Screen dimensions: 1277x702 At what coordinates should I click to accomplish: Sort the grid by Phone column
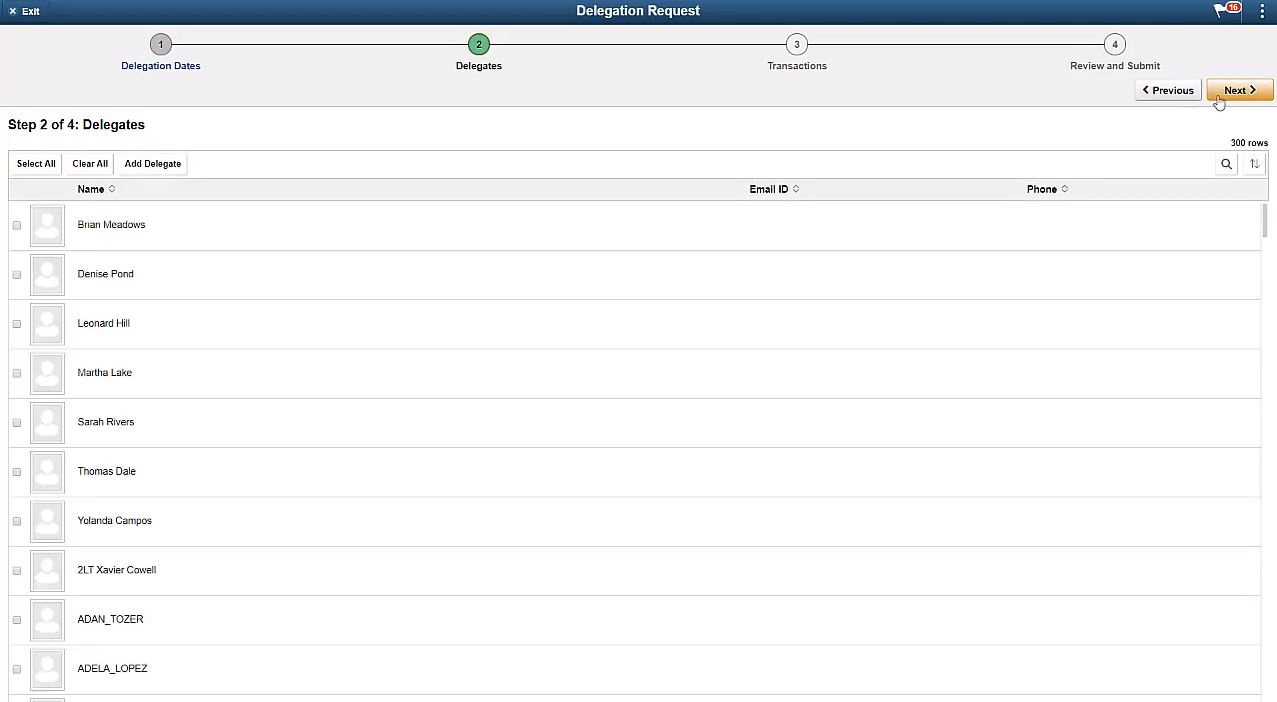(1040, 189)
